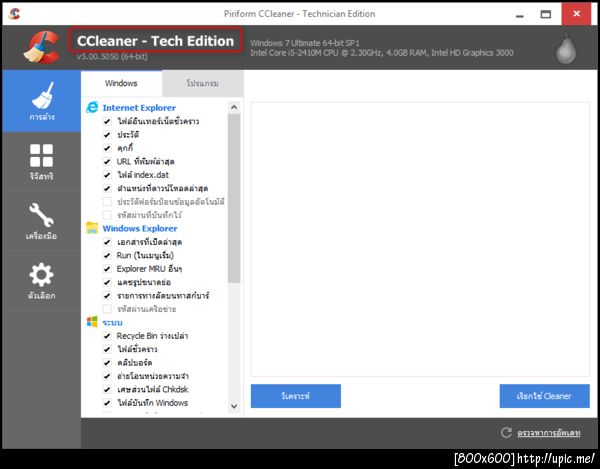Click the cleaner list scrollbar thumb
The width and height of the screenshot is (600, 469).
pos(234,198)
